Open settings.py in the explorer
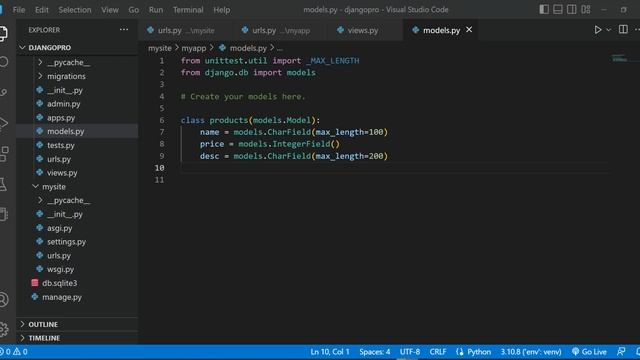The image size is (640, 360). tap(78, 242)
